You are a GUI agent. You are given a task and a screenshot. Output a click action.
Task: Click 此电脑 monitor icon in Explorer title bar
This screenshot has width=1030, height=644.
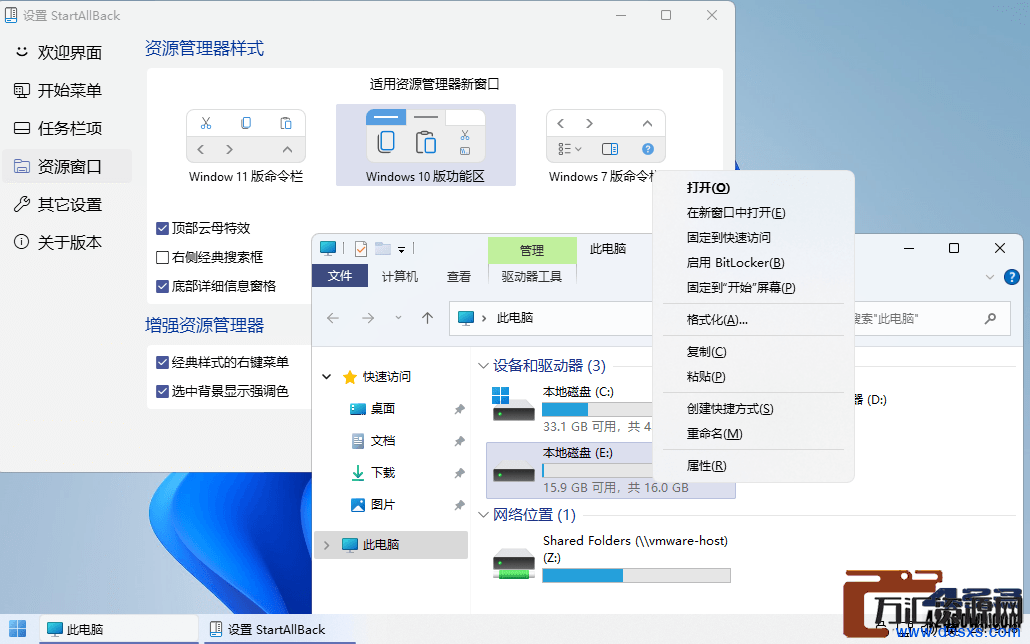[328, 248]
